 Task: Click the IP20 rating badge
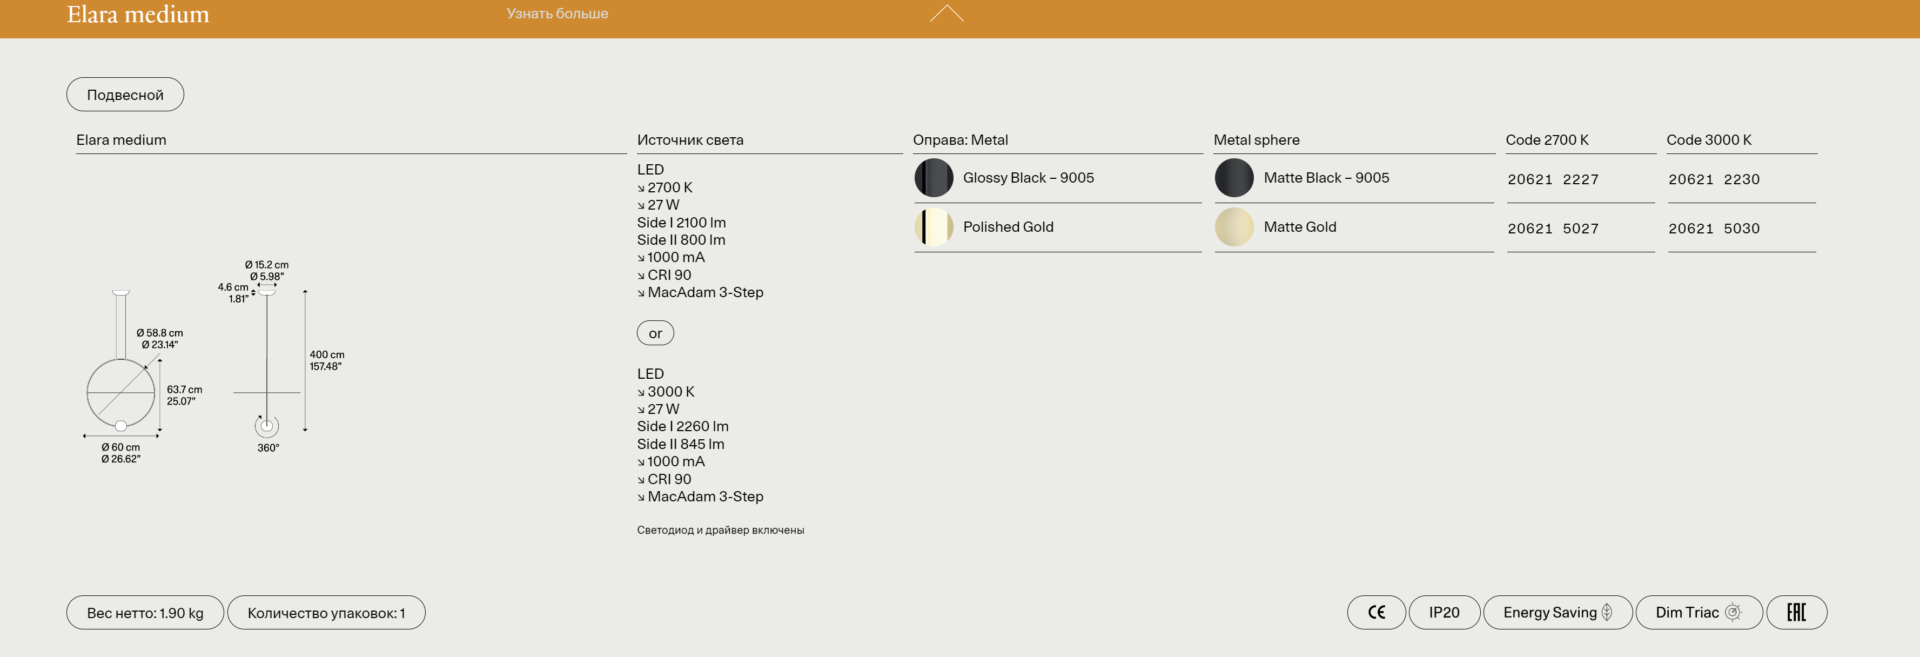pos(1444,613)
